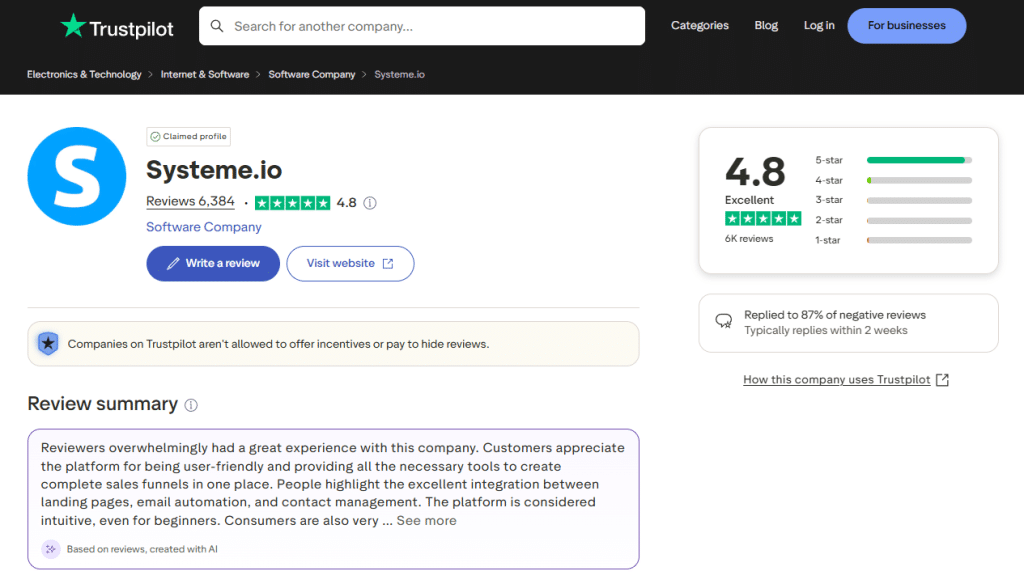Click the speech bubble icon on the replies card
The height and width of the screenshot is (588, 1024).
[723, 321]
